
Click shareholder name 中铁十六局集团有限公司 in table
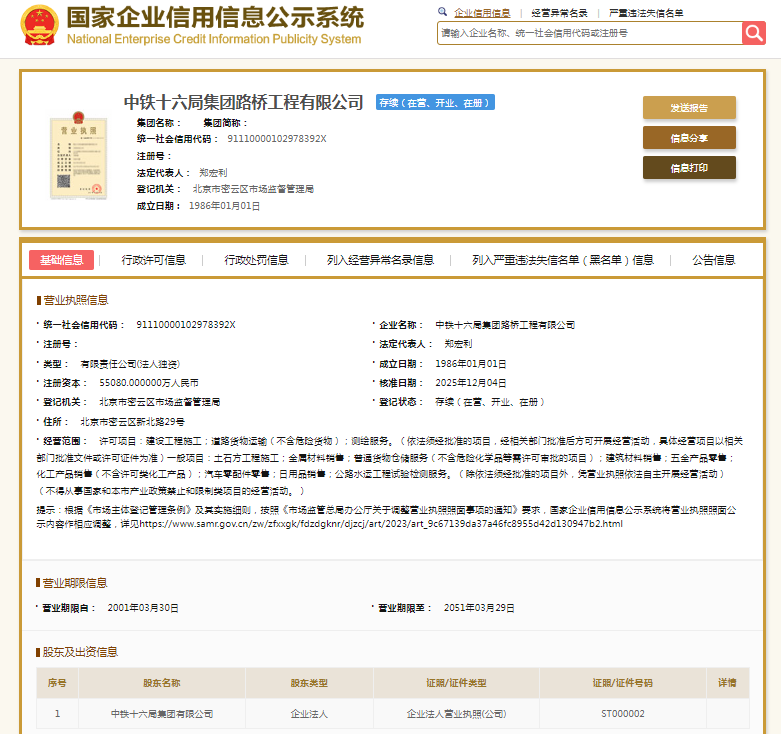coord(162,714)
